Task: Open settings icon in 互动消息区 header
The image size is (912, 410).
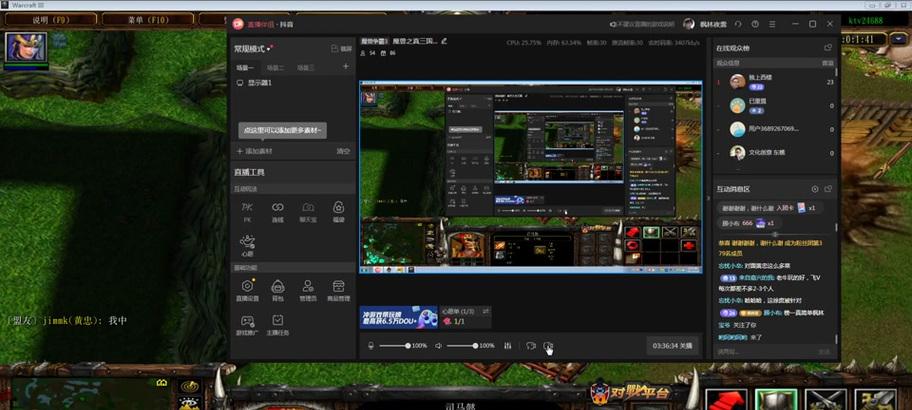Action: tap(815, 189)
